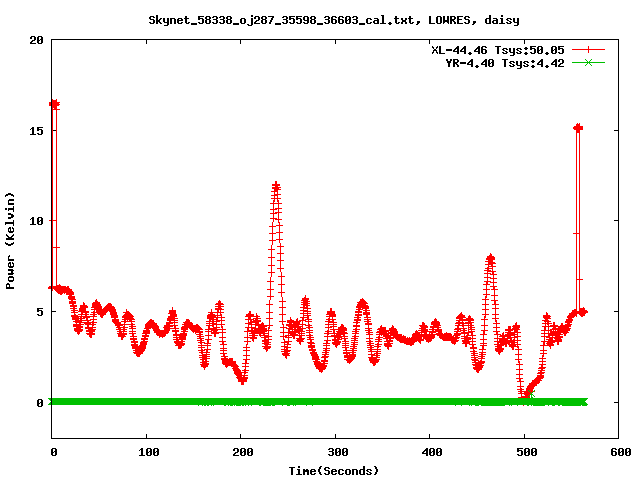
Task: Click the lone green marker near 505 seconds
Action: point(531,394)
